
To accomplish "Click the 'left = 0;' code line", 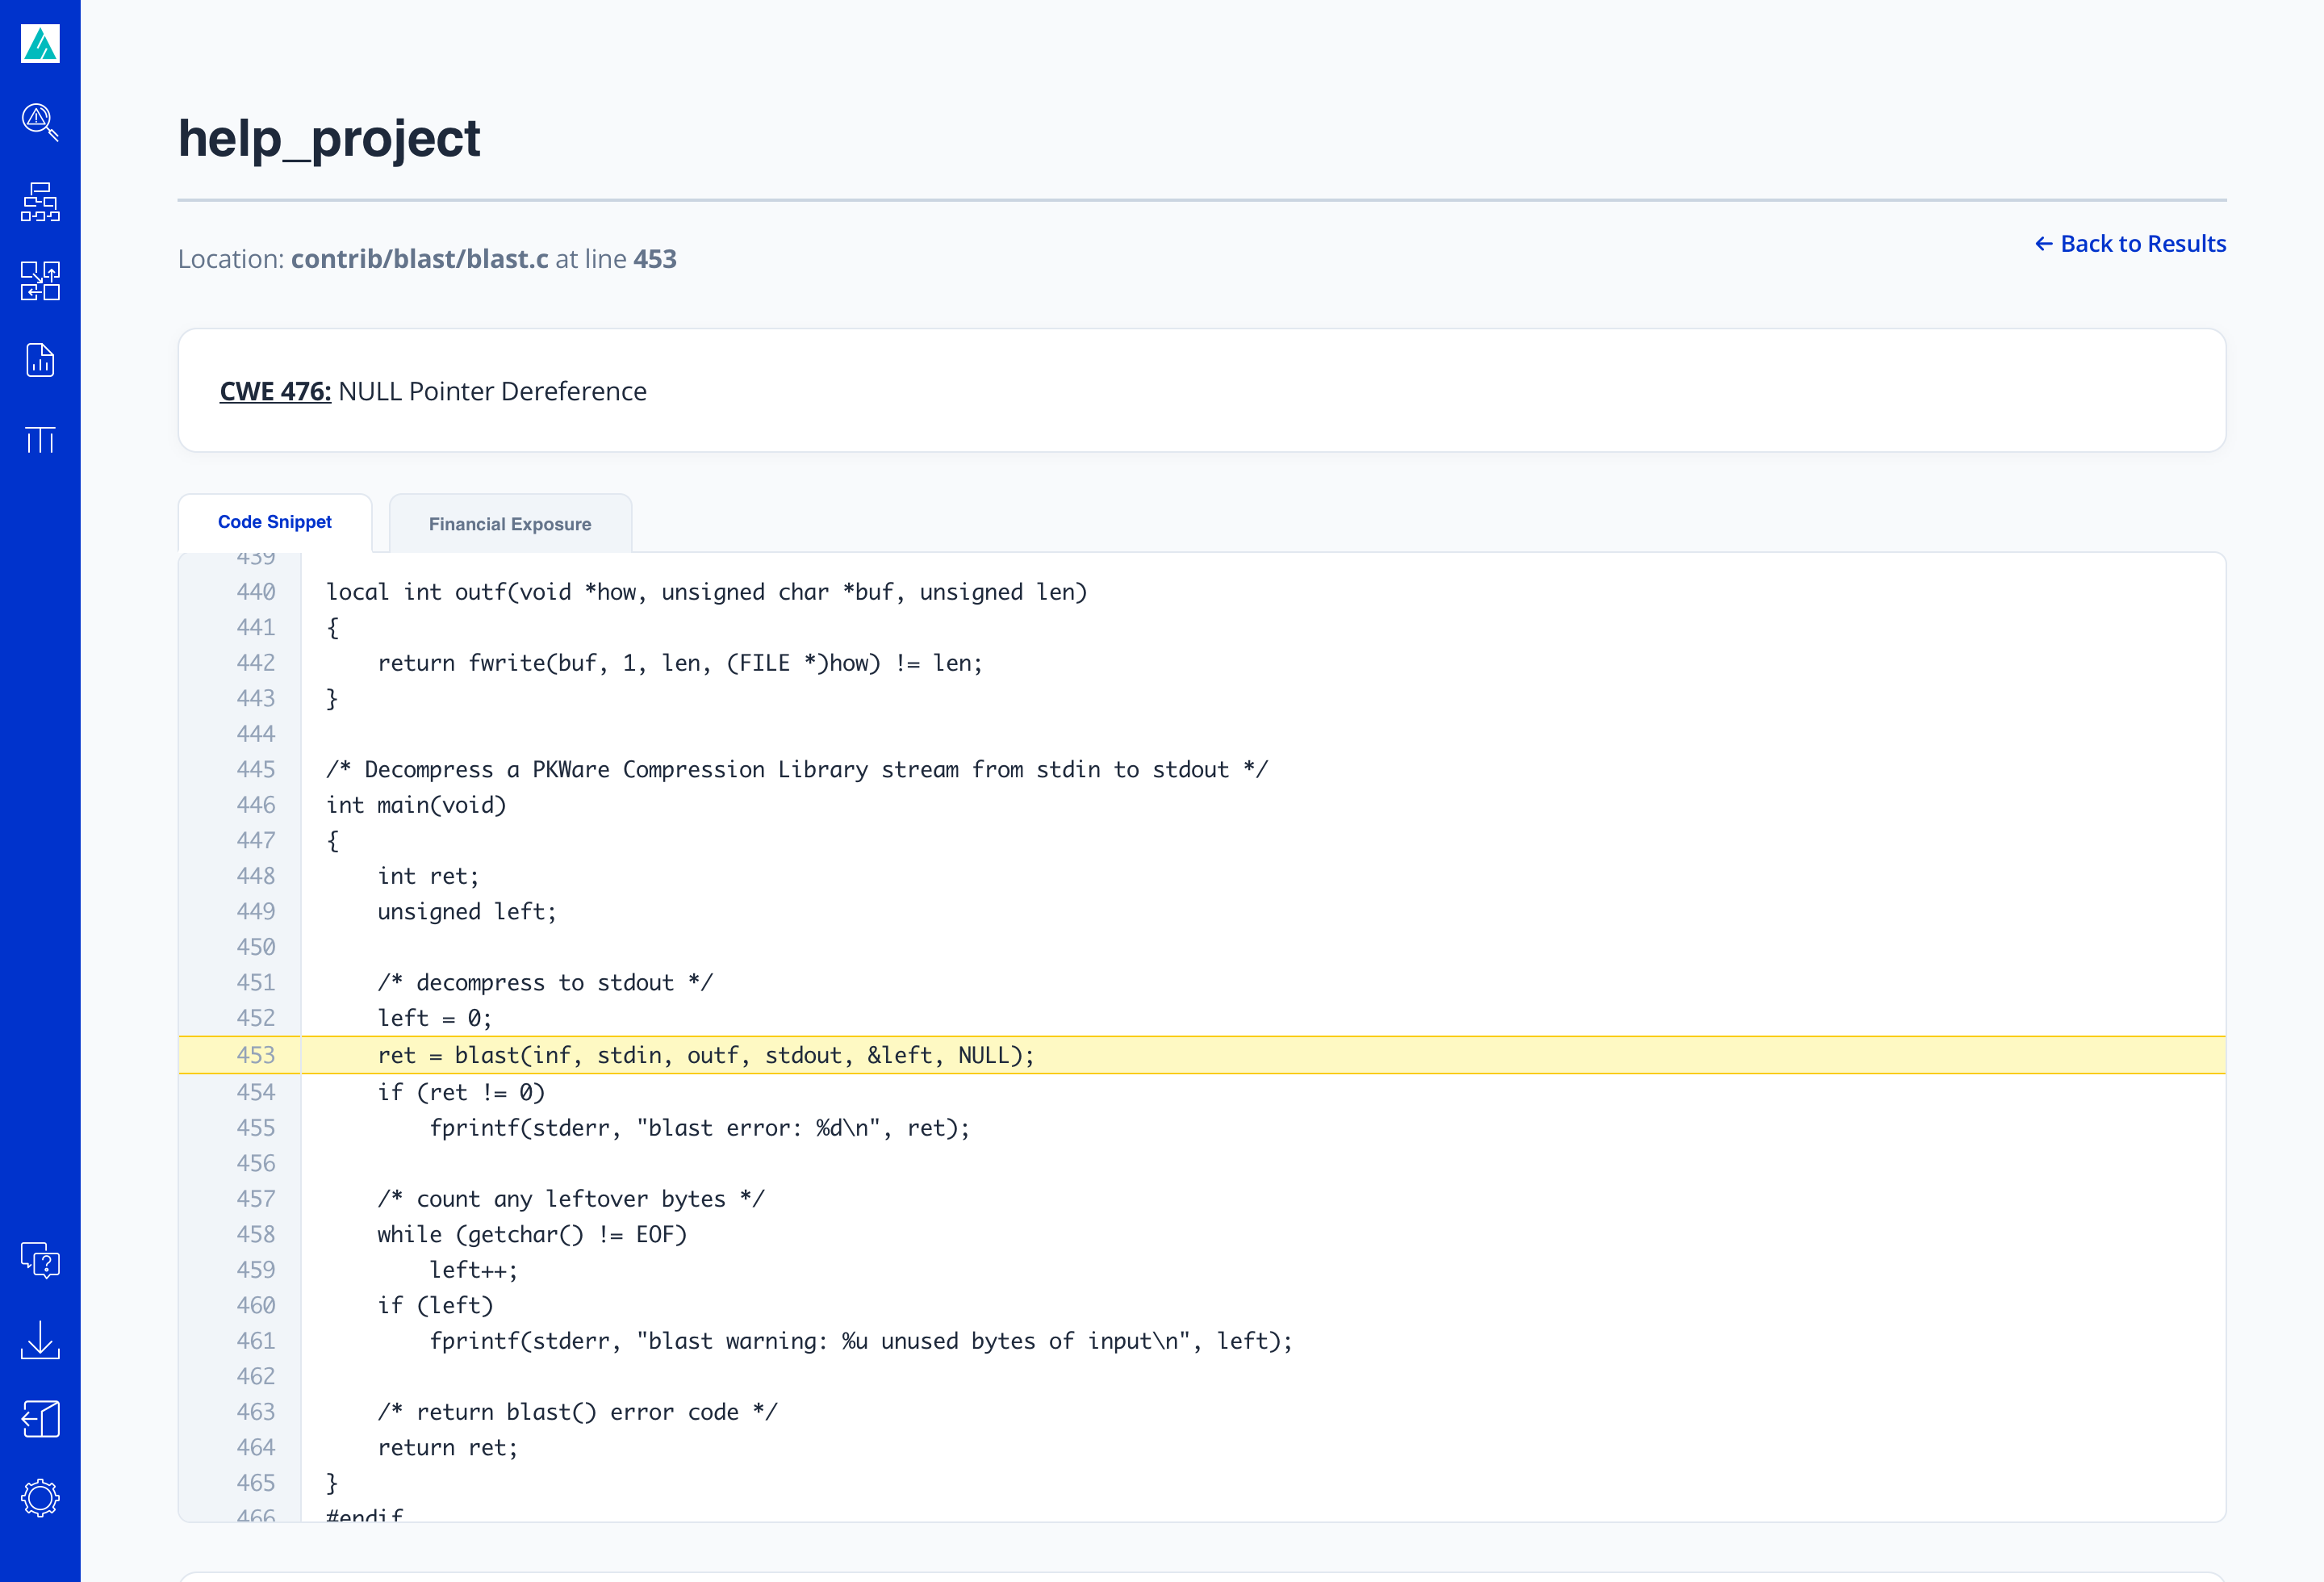I will coord(434,1018).
